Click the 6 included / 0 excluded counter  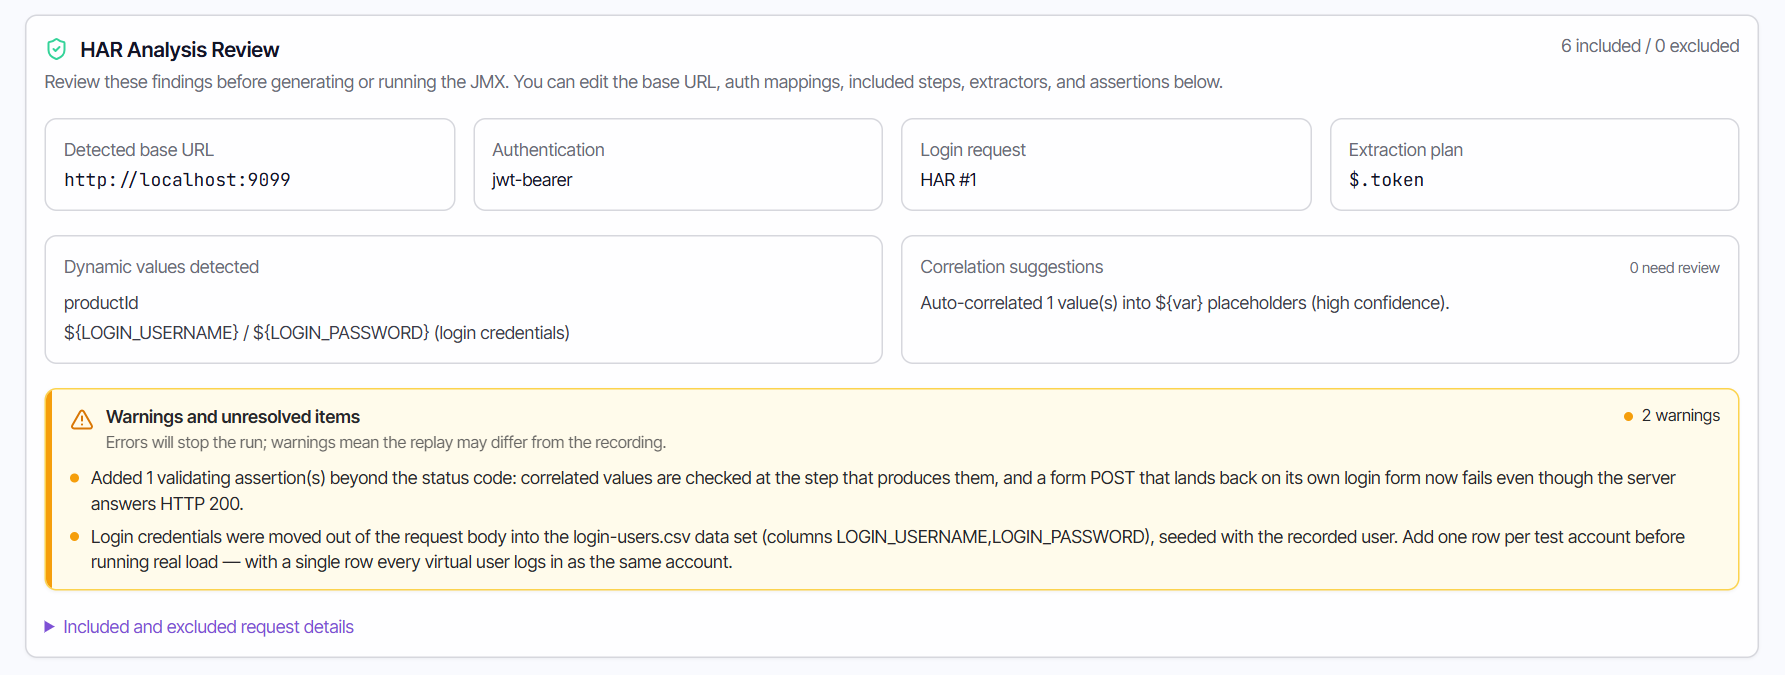1650,46
